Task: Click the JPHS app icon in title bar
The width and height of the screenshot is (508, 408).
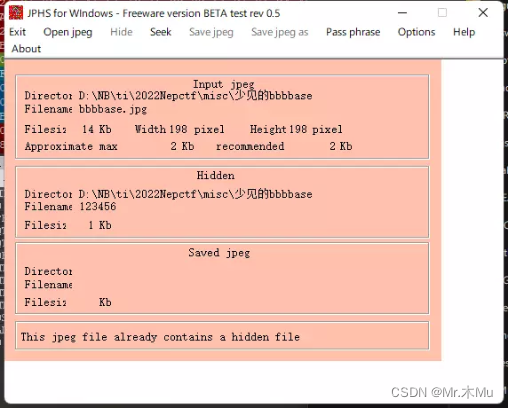Action: [16, 13]
